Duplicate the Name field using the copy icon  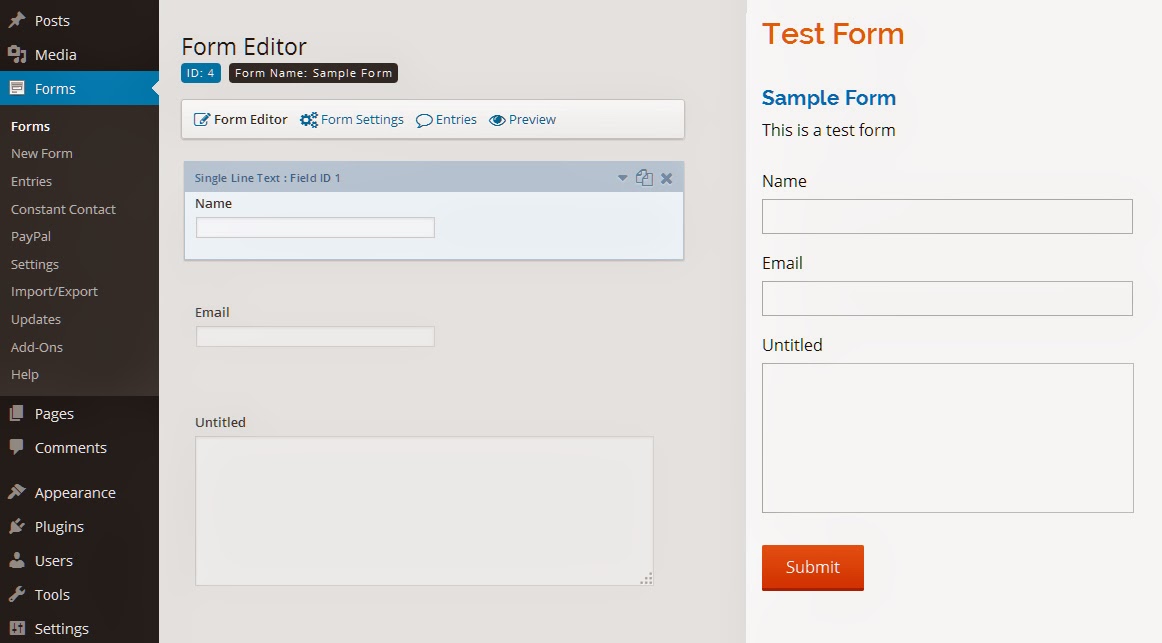645,177
